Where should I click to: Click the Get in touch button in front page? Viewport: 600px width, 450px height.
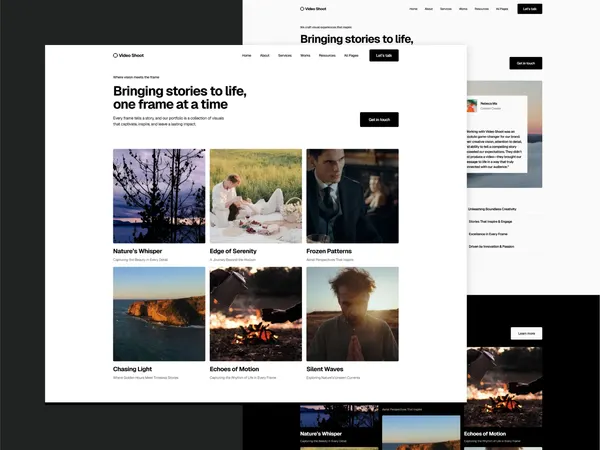(379, 120)
